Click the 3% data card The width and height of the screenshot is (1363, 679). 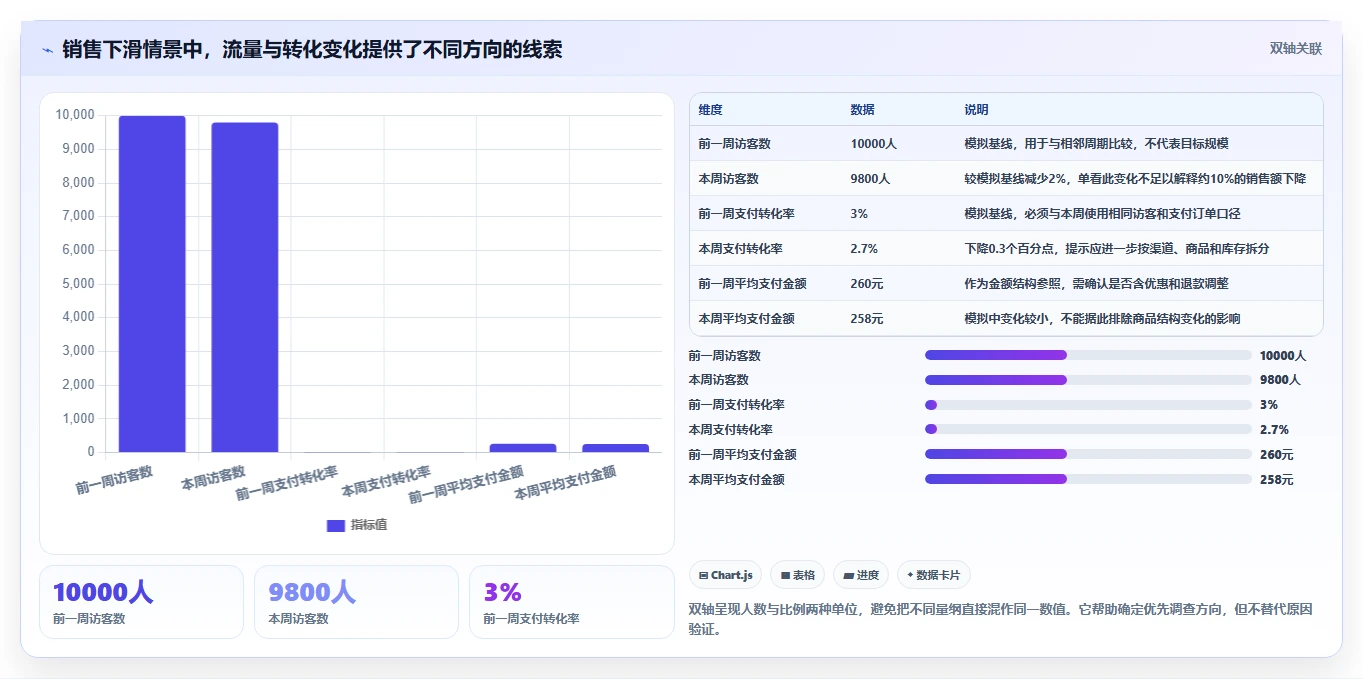(x=572, y=602)
